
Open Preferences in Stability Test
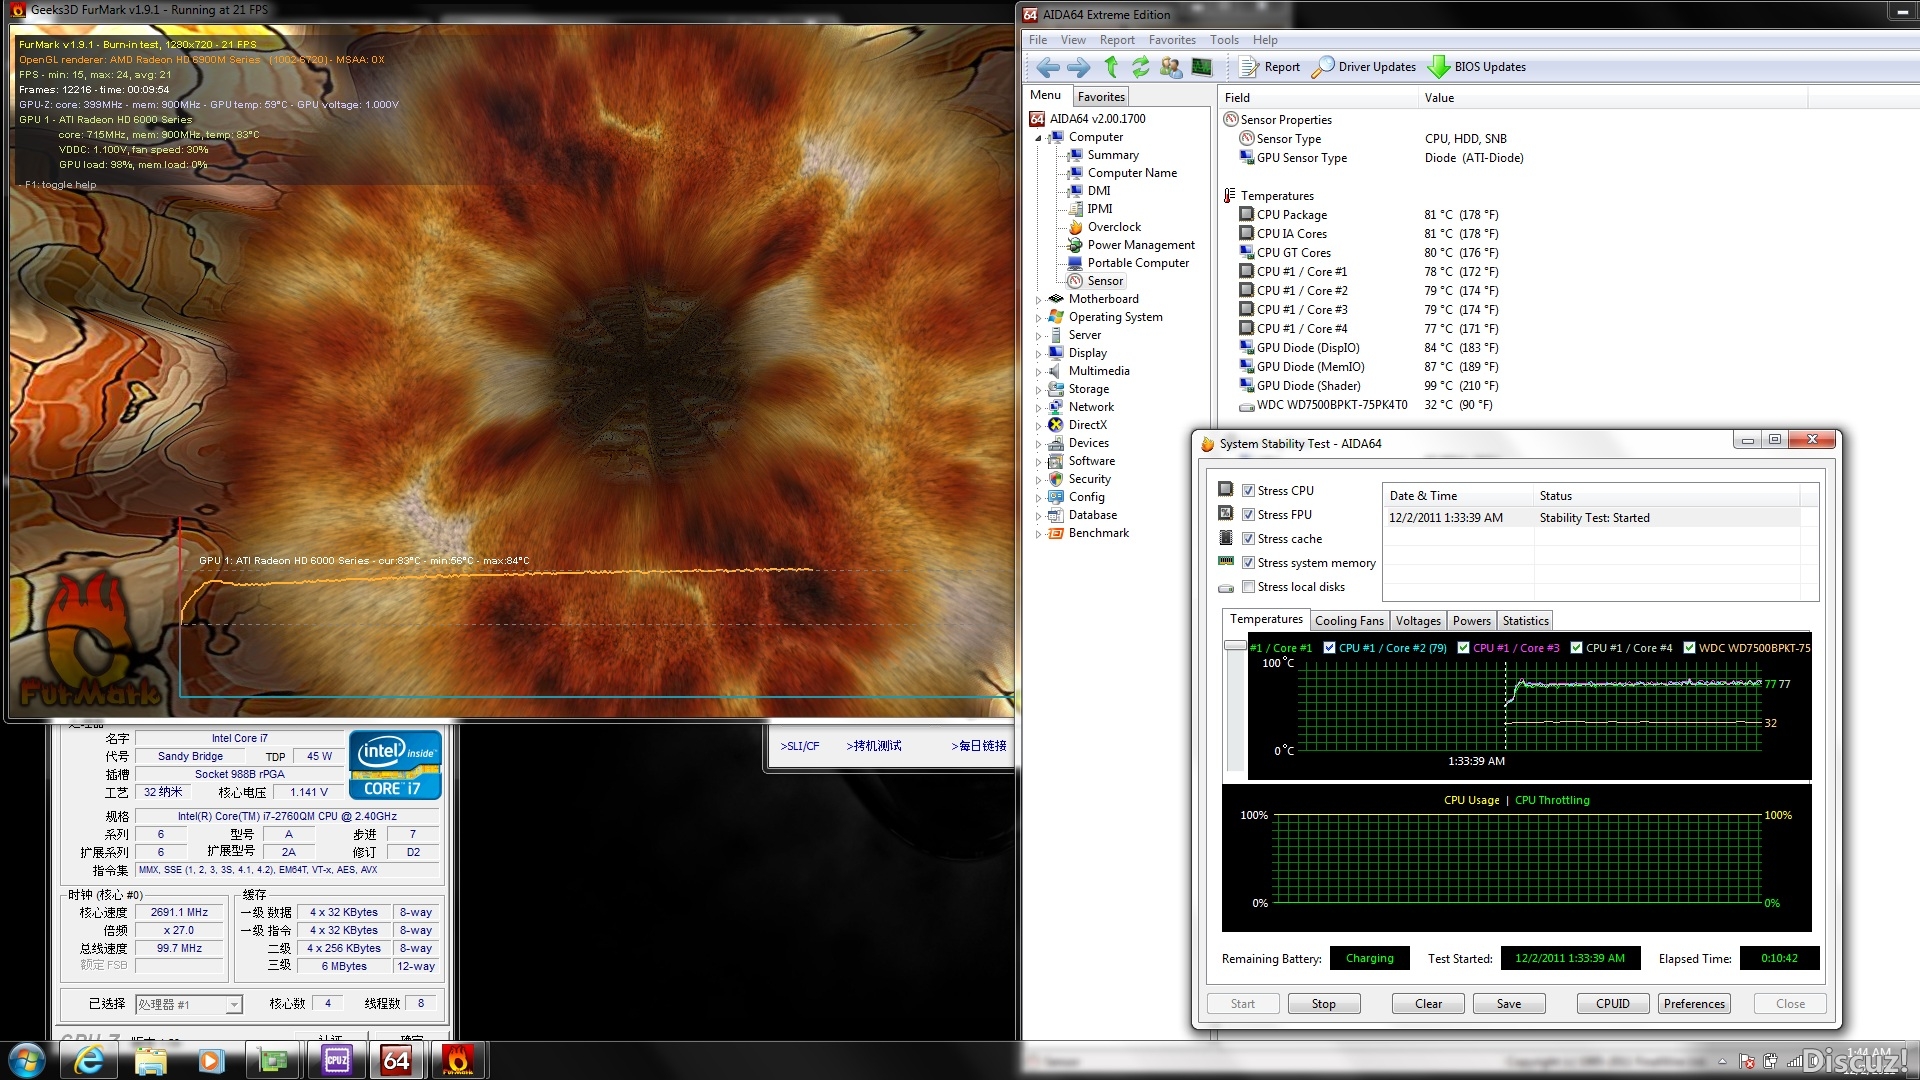click(1694, 1004)
